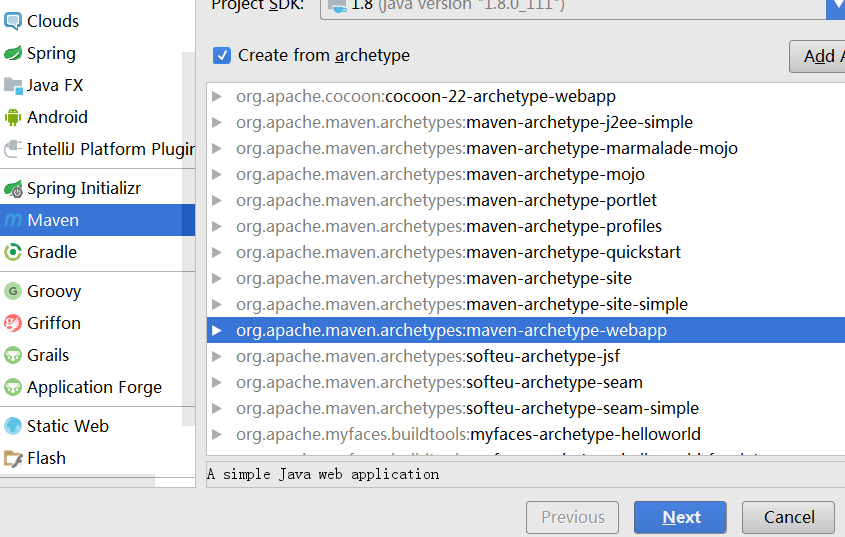This screenshot has width=845, height=537.
Task: Expand cocoon-22-archetype-webapp entry
Action: coord(217,97)
